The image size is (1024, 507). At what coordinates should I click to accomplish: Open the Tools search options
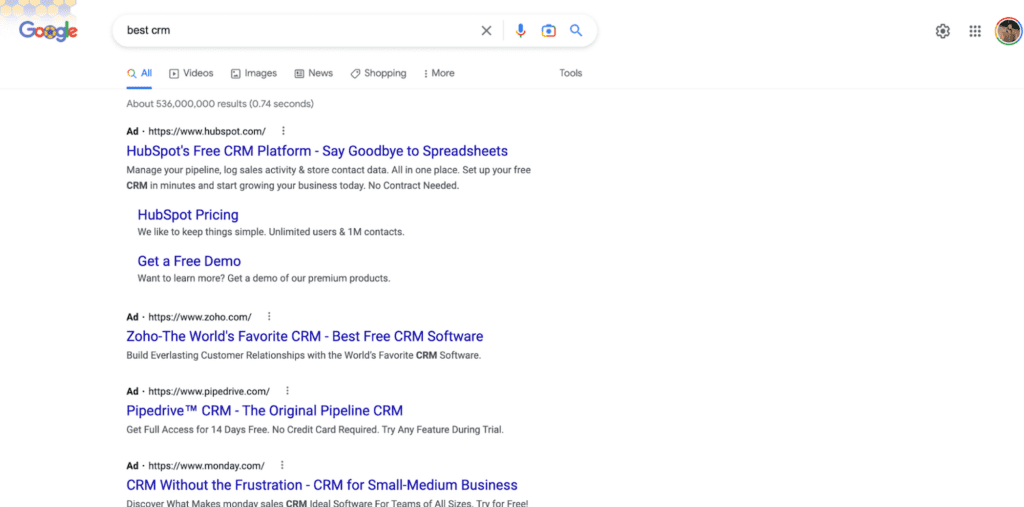pos(570,73)
